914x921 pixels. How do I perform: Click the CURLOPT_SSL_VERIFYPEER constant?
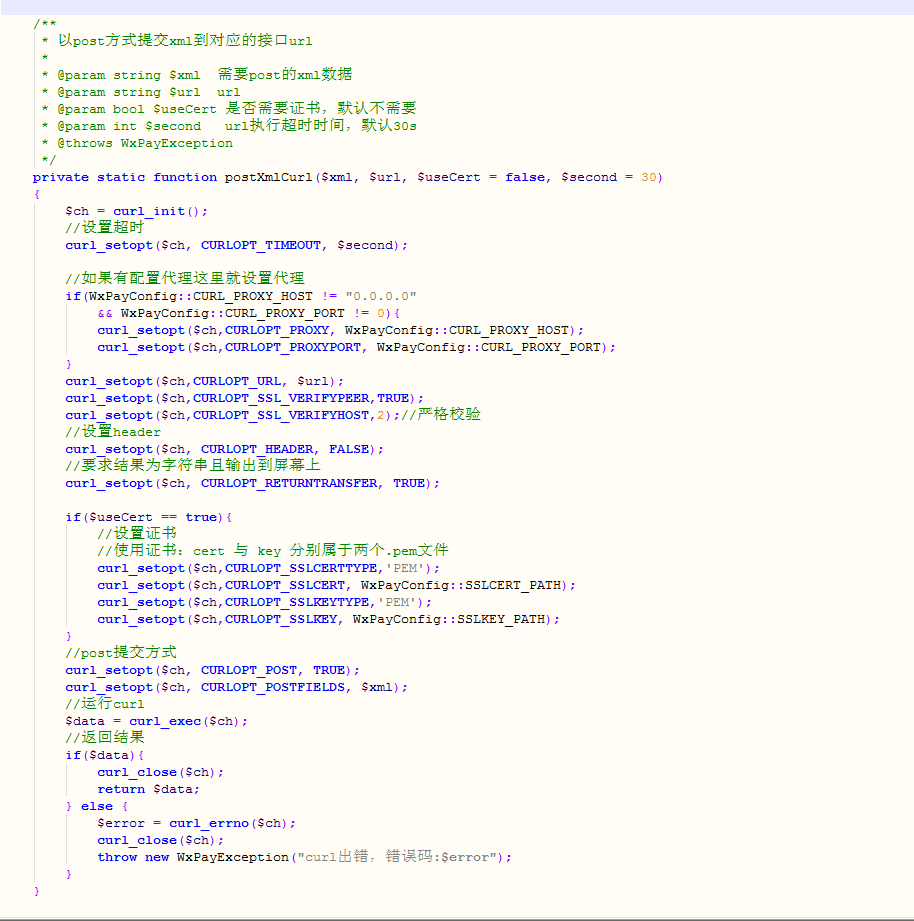pos(281,398)
